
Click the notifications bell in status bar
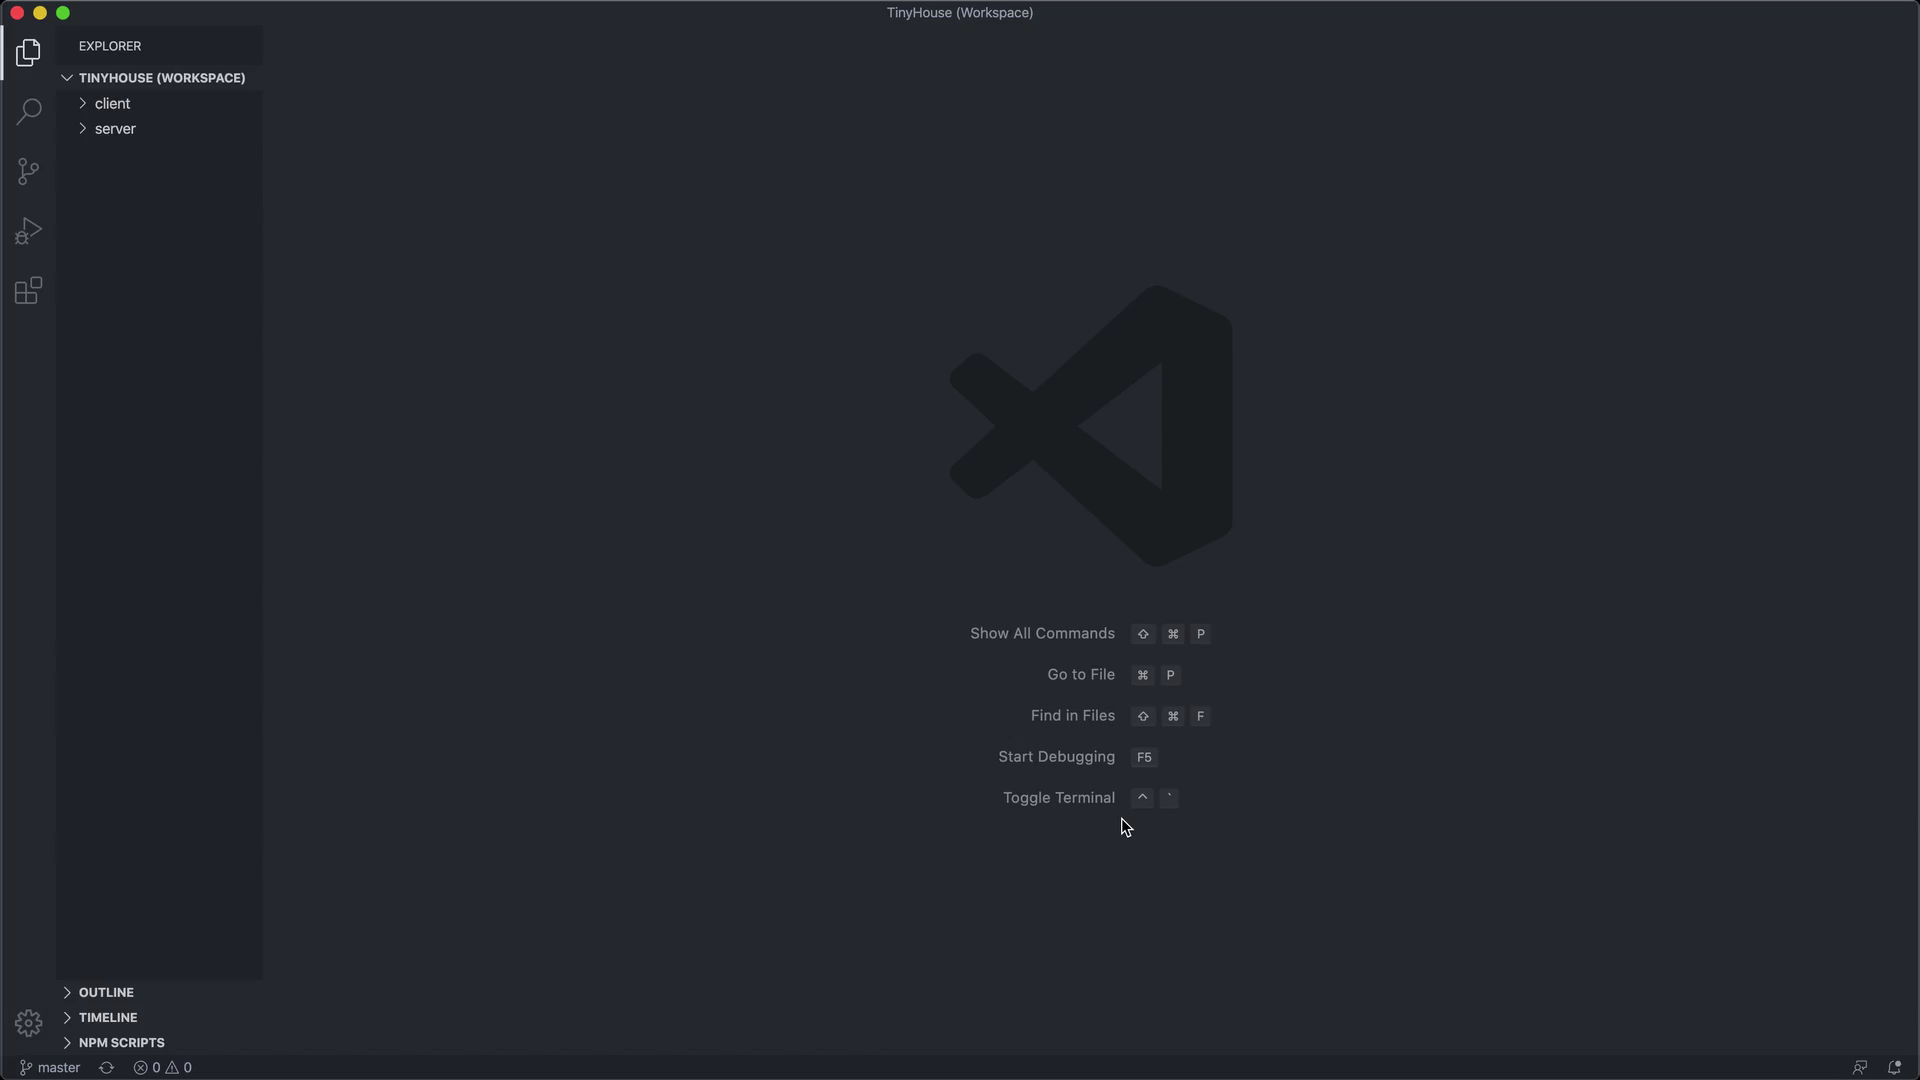[1896, 1067]
